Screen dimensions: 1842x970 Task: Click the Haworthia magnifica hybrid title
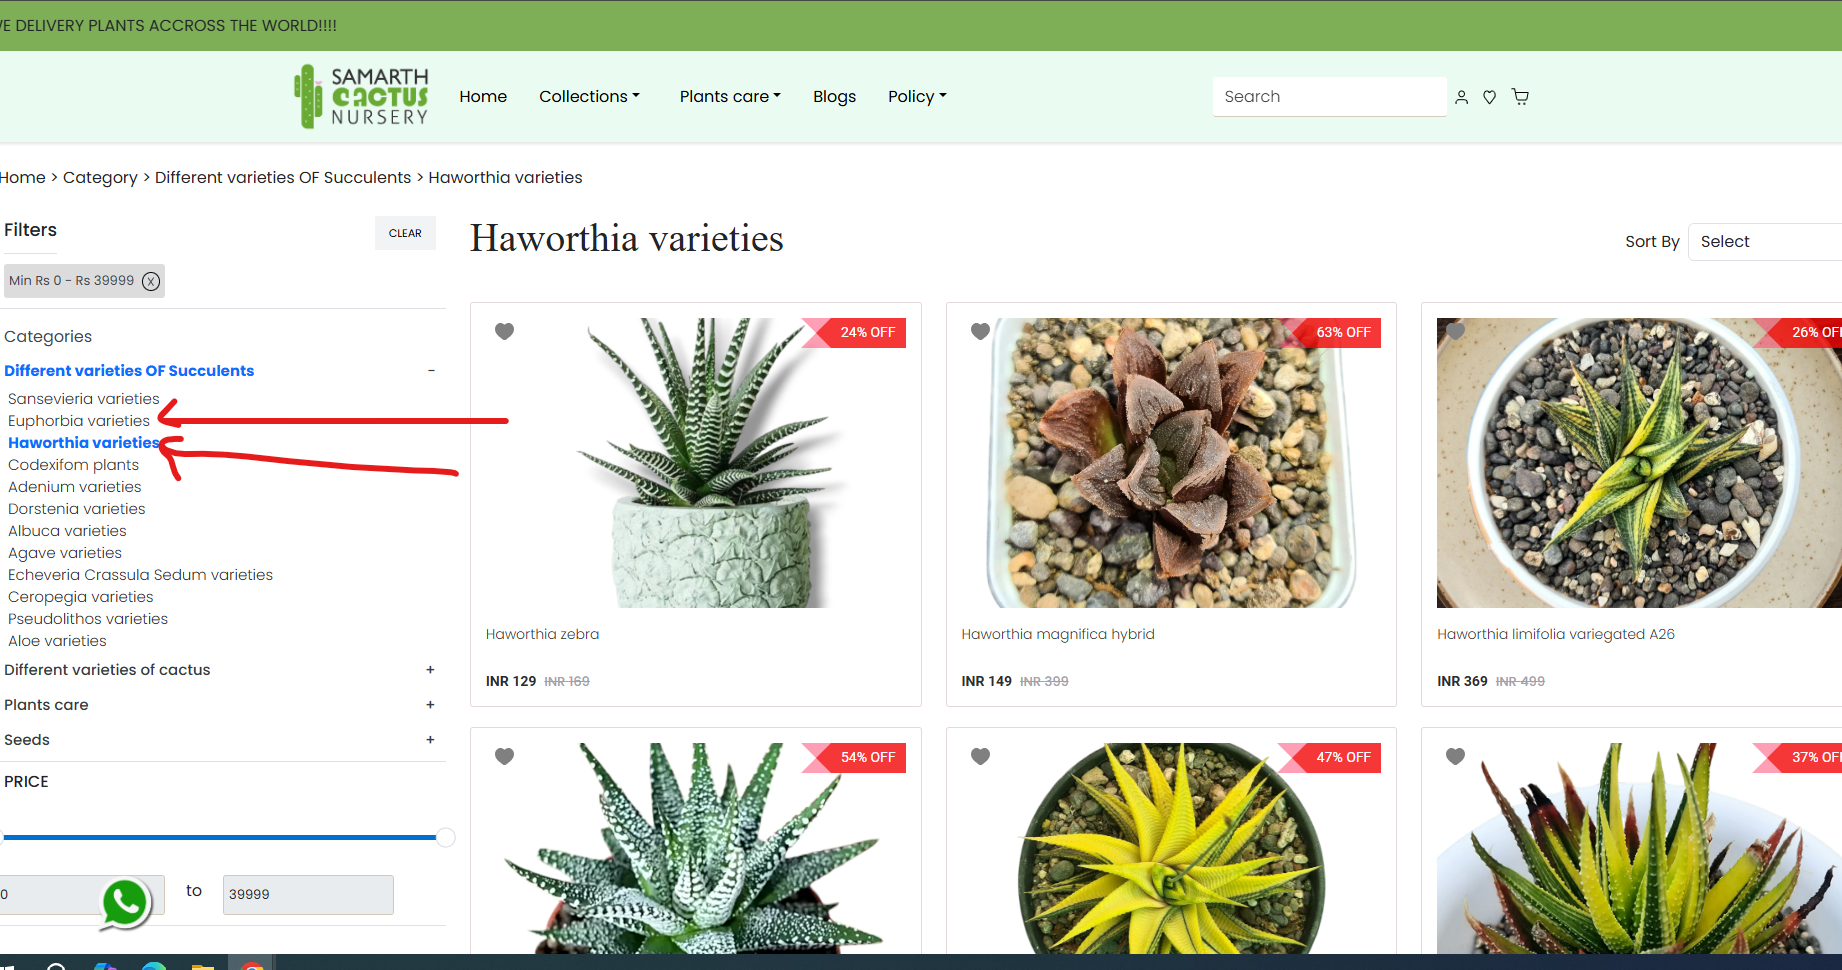pyautogui.click(x=1058, y=634)
